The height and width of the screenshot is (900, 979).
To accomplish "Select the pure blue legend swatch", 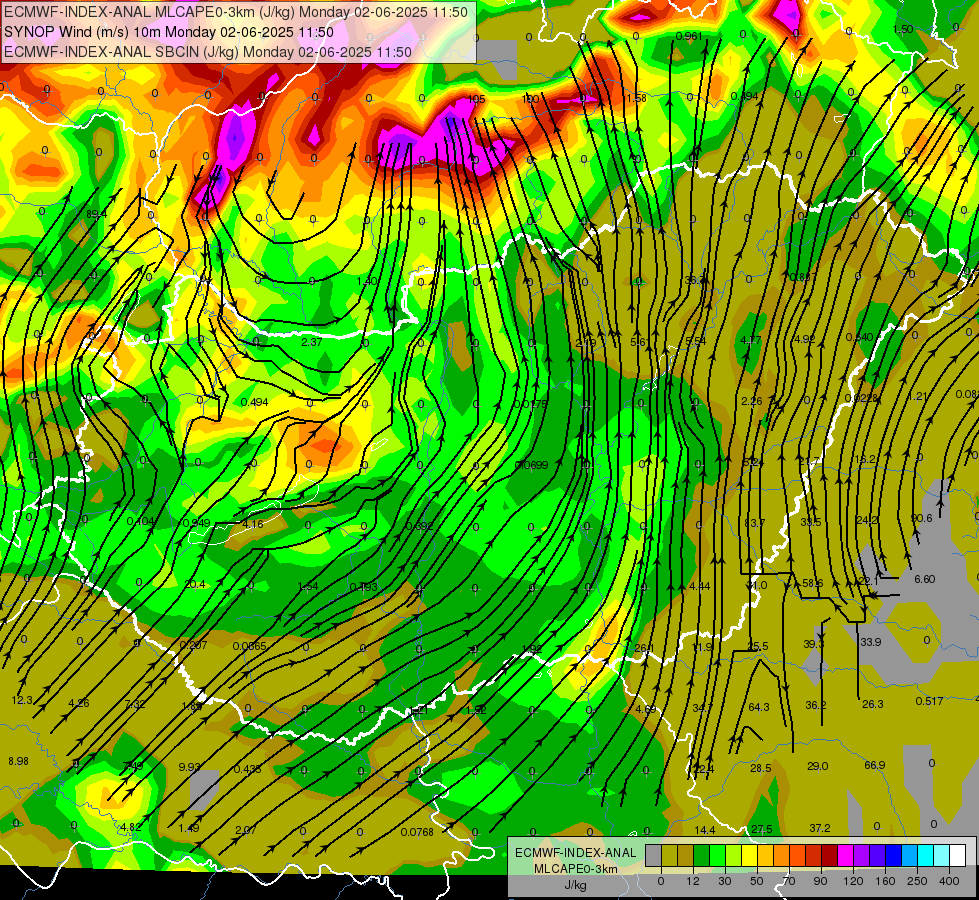I will pyautogui.click(x=893, y=855).
